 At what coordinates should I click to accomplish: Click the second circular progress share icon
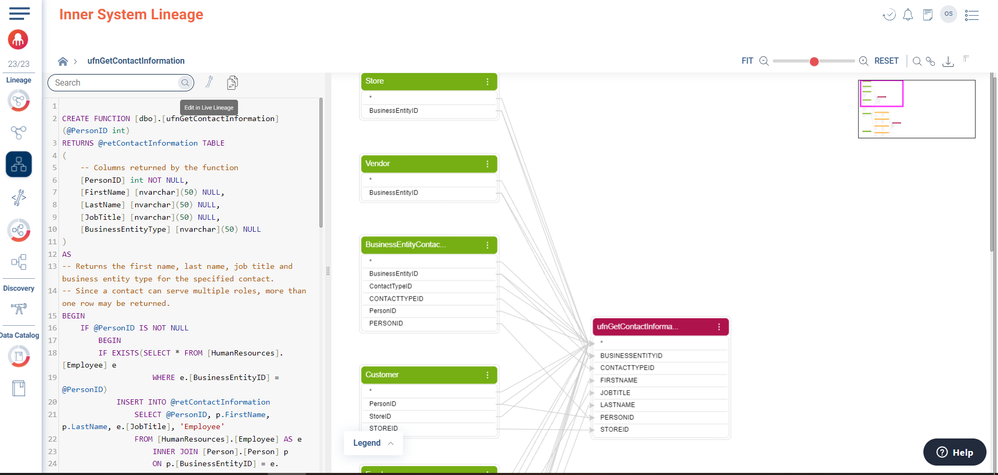coord(18,230)
